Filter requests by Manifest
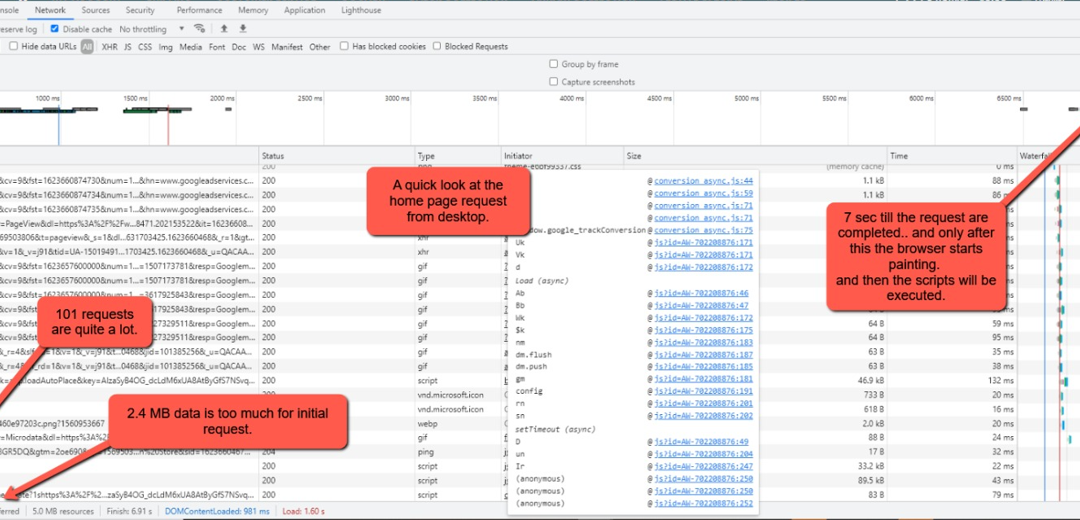 point(287,47)
